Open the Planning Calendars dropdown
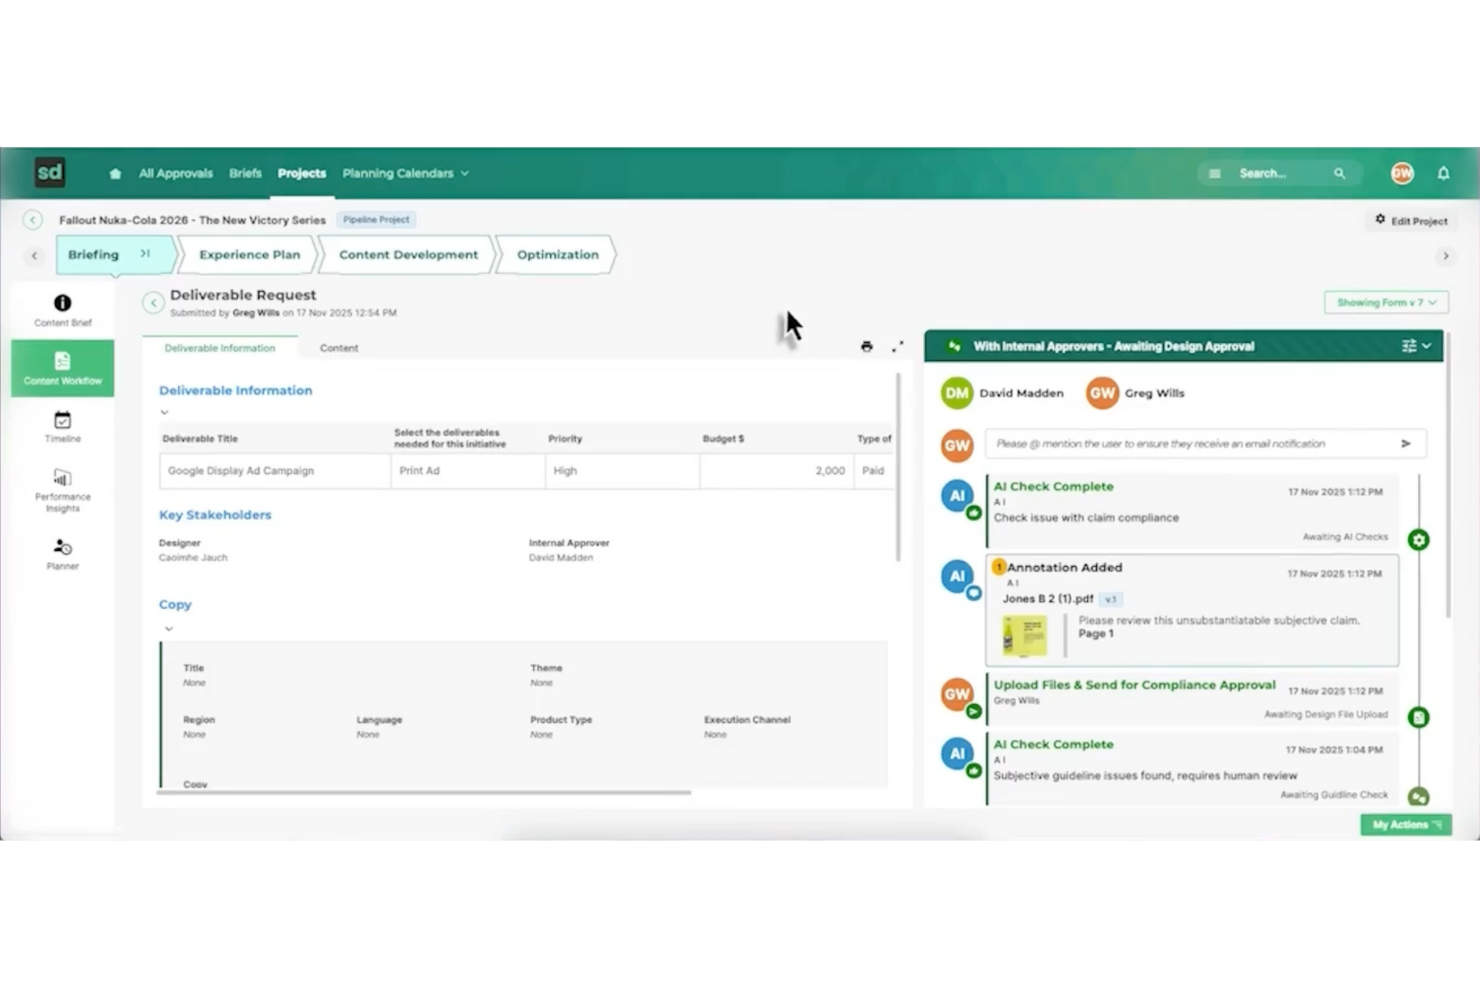 point(404,173)
